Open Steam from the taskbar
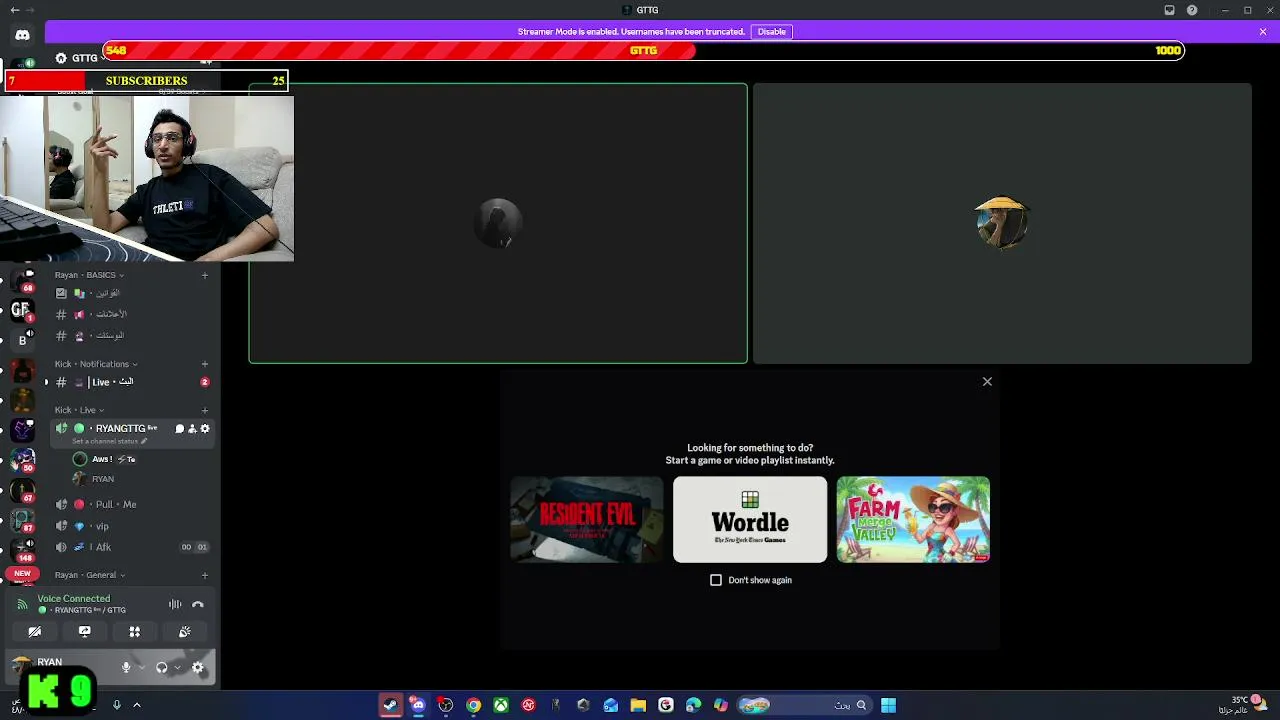This screenshot has height=720, width=1280. click(x=390, y=705)
